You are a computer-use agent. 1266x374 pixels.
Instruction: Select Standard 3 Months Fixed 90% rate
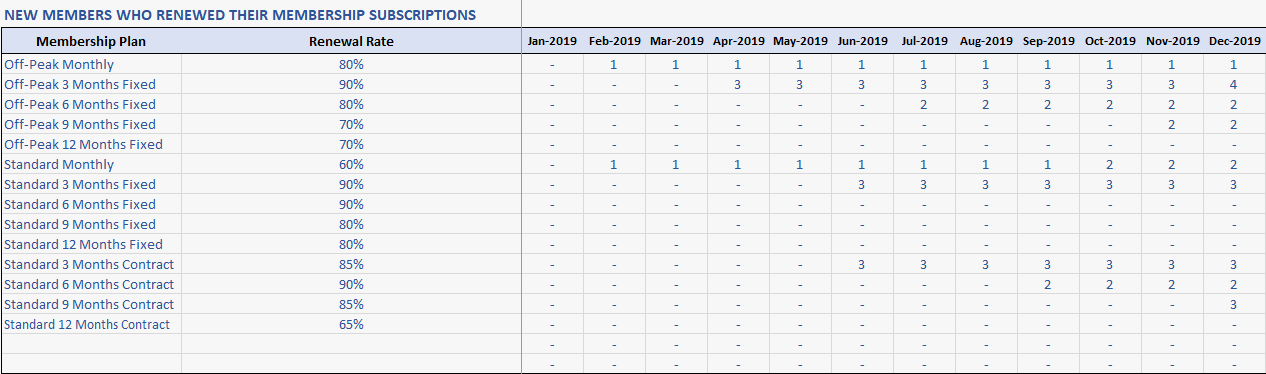pyautogui.click(x=351, y=184)
